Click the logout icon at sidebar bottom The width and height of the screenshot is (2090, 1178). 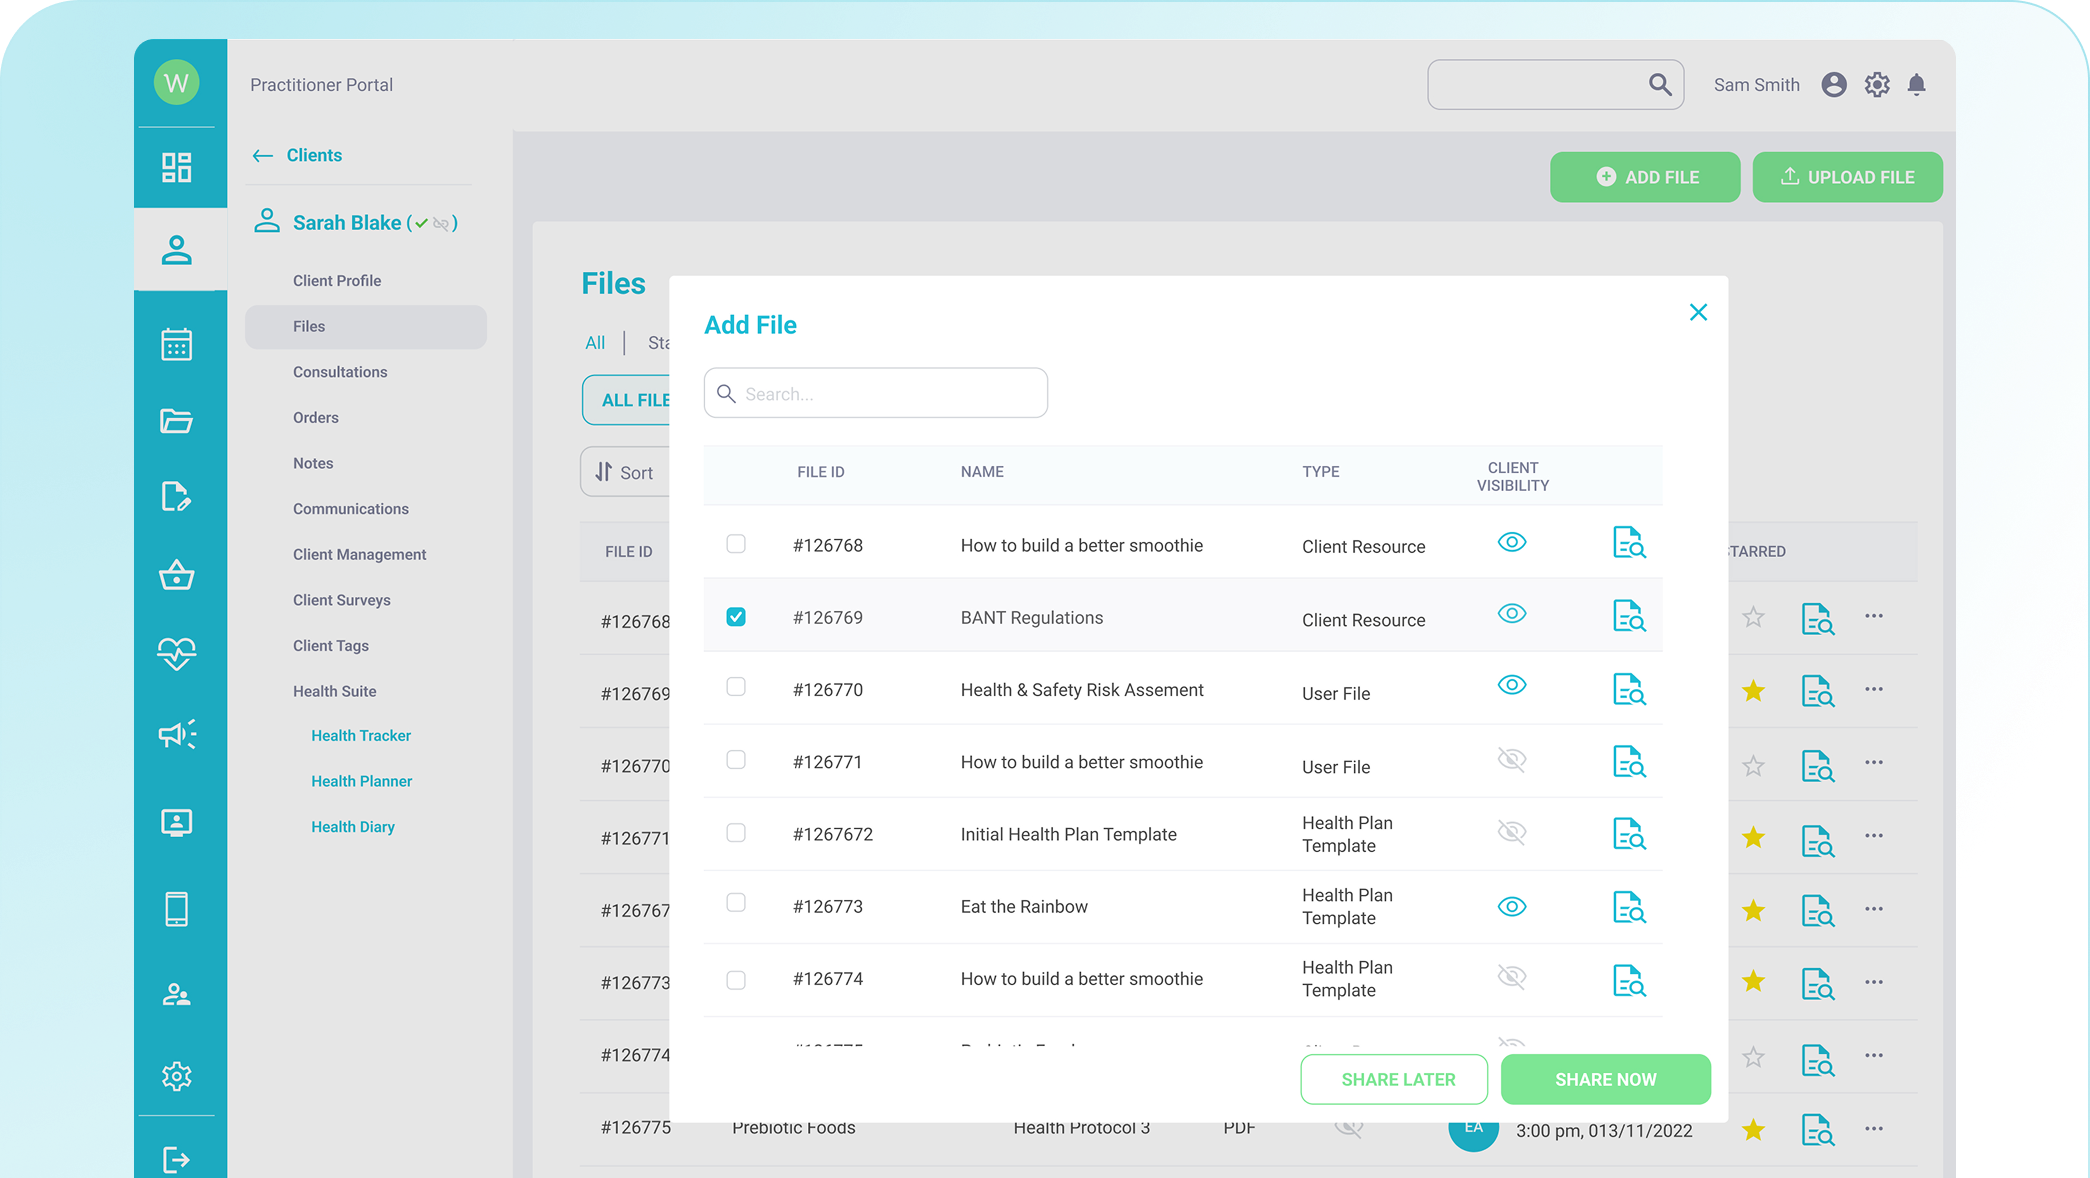tap(177, 1159)
